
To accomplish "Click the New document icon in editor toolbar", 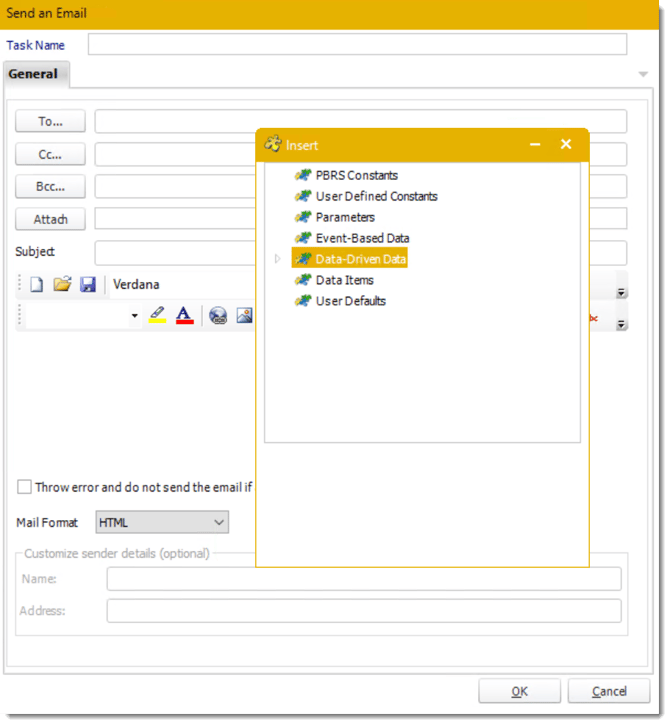I will [x=37, y=284].
